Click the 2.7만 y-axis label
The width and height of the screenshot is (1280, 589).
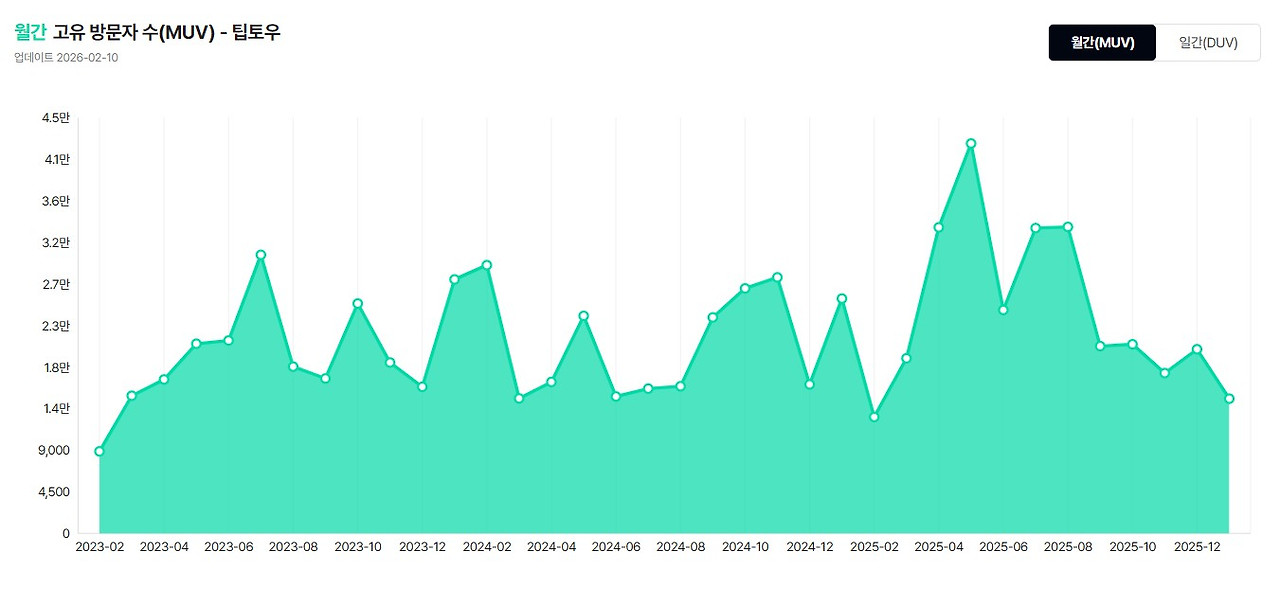[57, 284]
